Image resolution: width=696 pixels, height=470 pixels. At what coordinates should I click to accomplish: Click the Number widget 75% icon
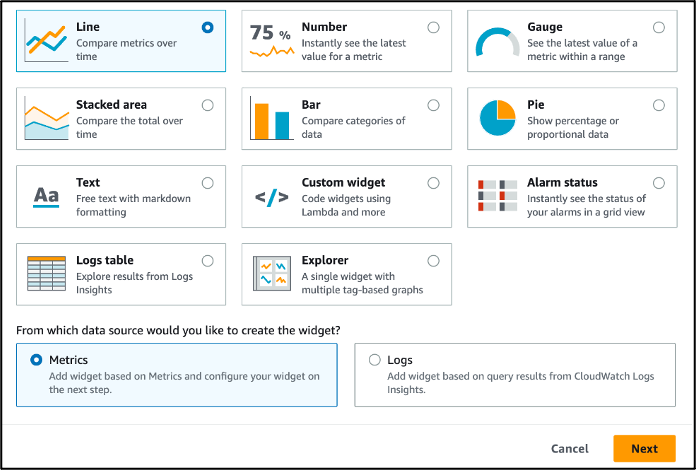pyautogui.click(x=270, y=41)
